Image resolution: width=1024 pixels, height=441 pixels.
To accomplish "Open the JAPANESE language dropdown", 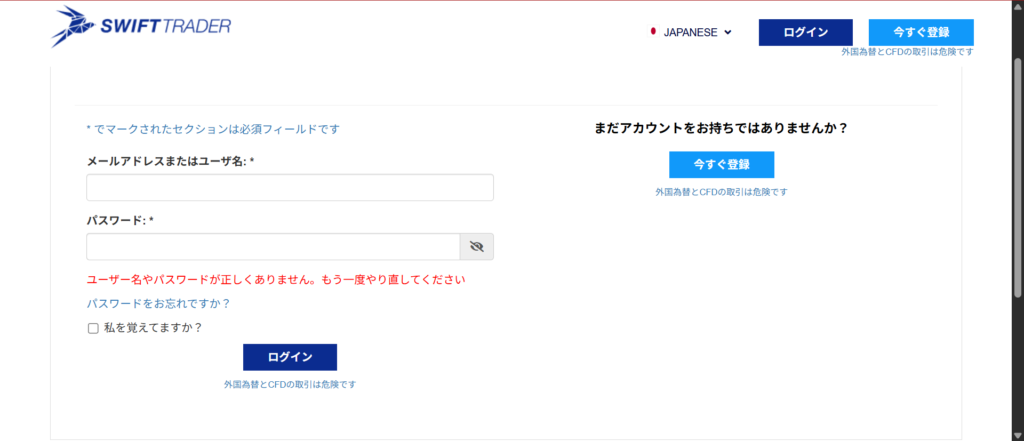I will coord(691,32).
